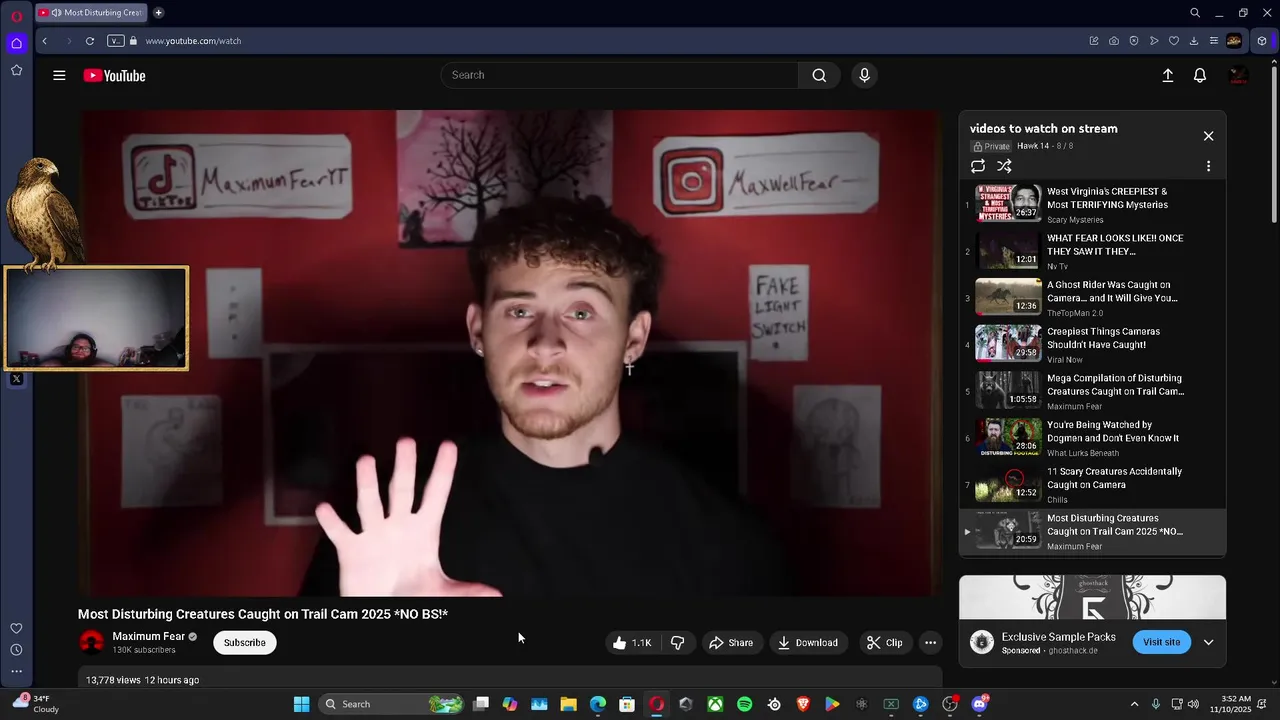Image resolution: width=1280 pixels, height=720 pixels.
Task: Open the Maximum Fear channel name link
Action: 148,636
